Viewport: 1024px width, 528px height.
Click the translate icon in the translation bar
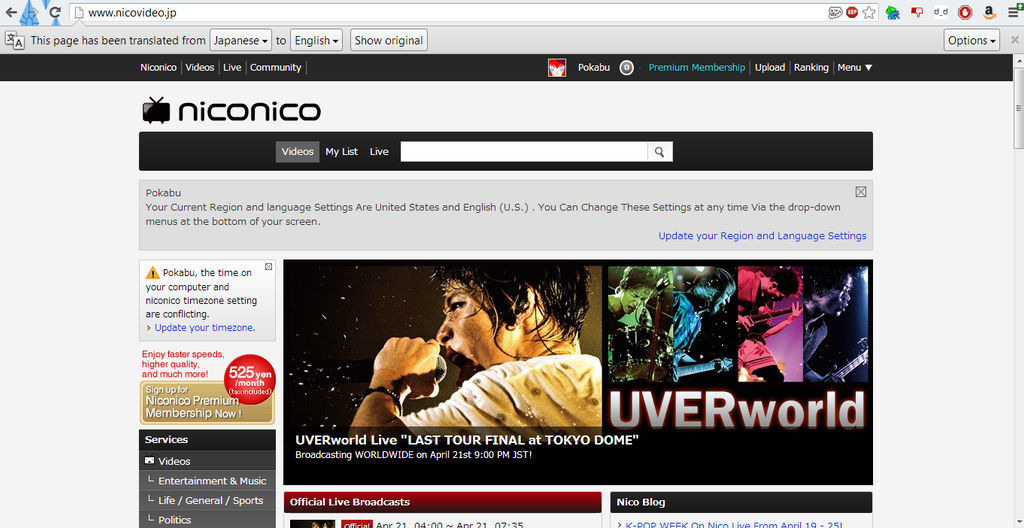pyautogui.click(x=14, y=41)
